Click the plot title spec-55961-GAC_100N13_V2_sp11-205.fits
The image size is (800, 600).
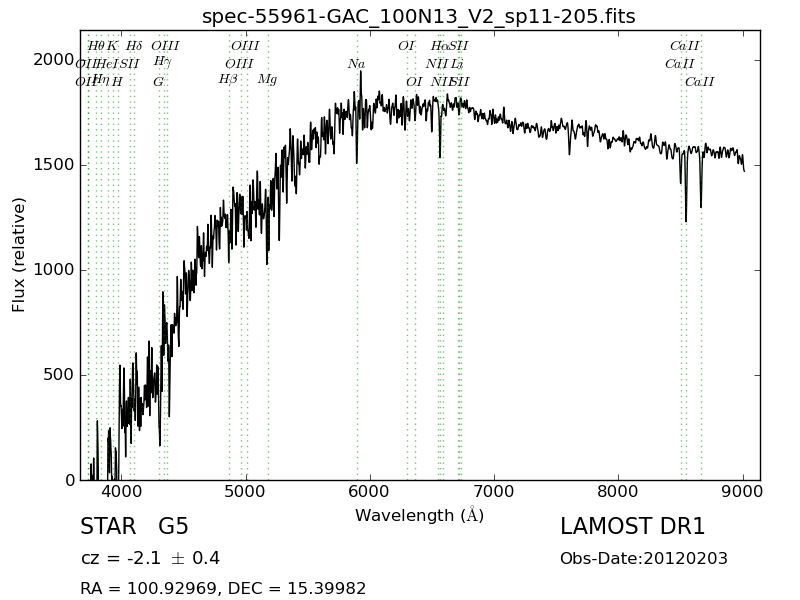418,16
